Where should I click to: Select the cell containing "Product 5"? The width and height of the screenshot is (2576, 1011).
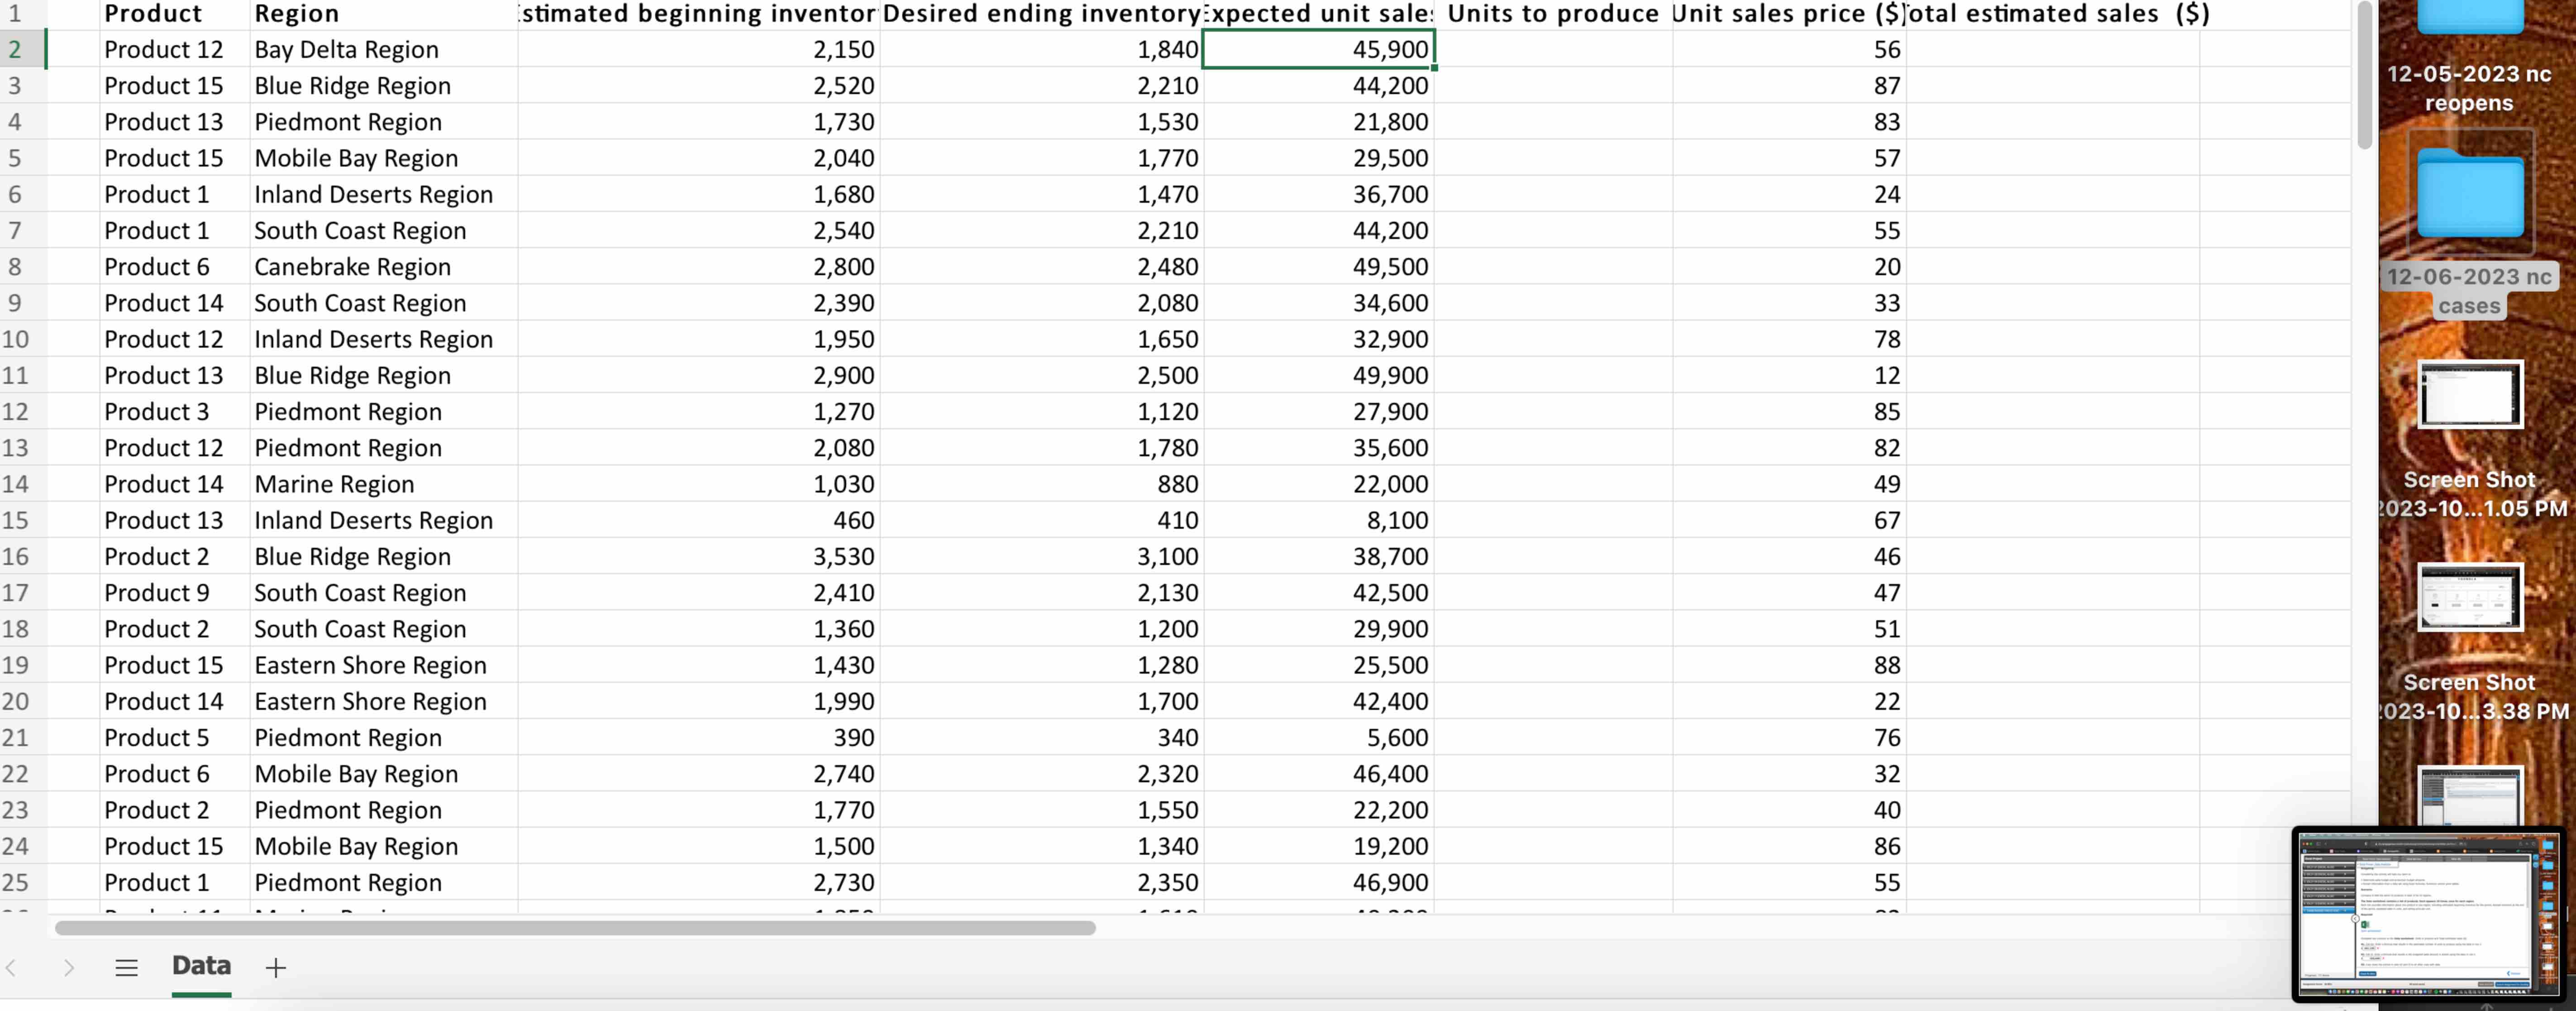pos(156,737)
